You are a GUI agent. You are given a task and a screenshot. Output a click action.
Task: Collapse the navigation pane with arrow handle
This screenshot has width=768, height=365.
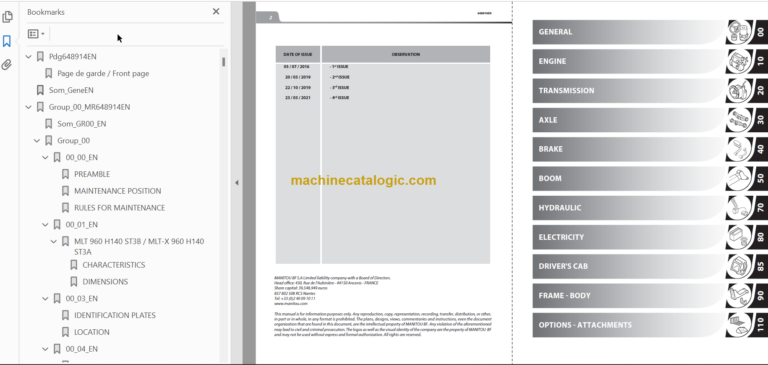coord(237,183)
